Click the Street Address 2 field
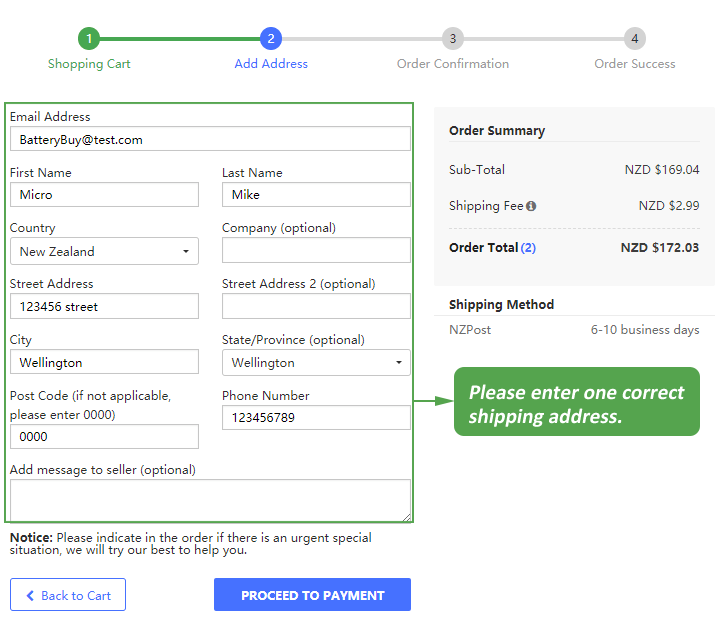This screenshot has height=642, width=718. 316,306
